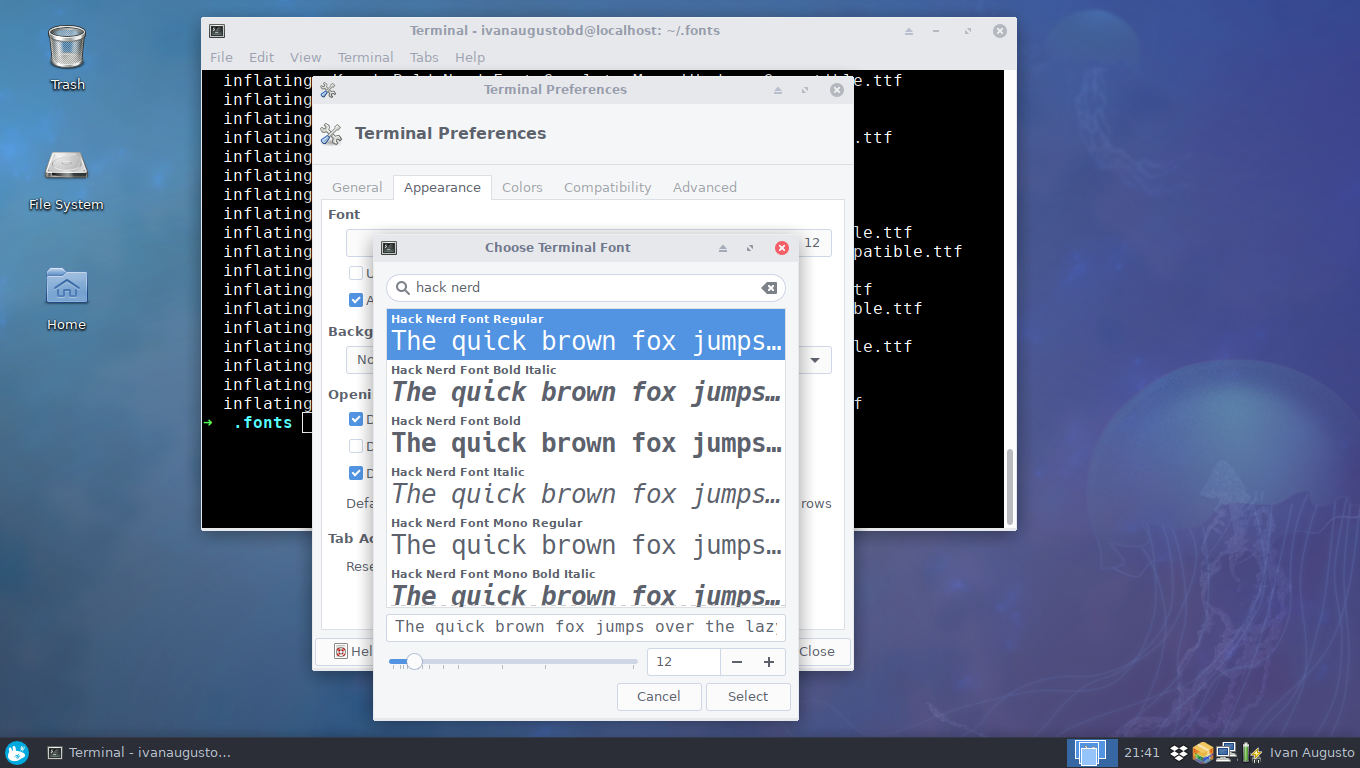Click the font search field

point(586,288)
